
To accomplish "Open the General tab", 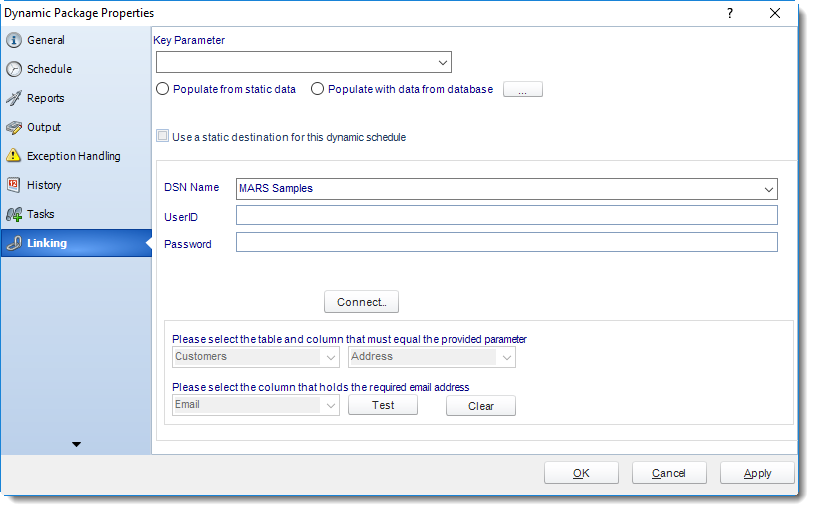I will coord(76,40).
